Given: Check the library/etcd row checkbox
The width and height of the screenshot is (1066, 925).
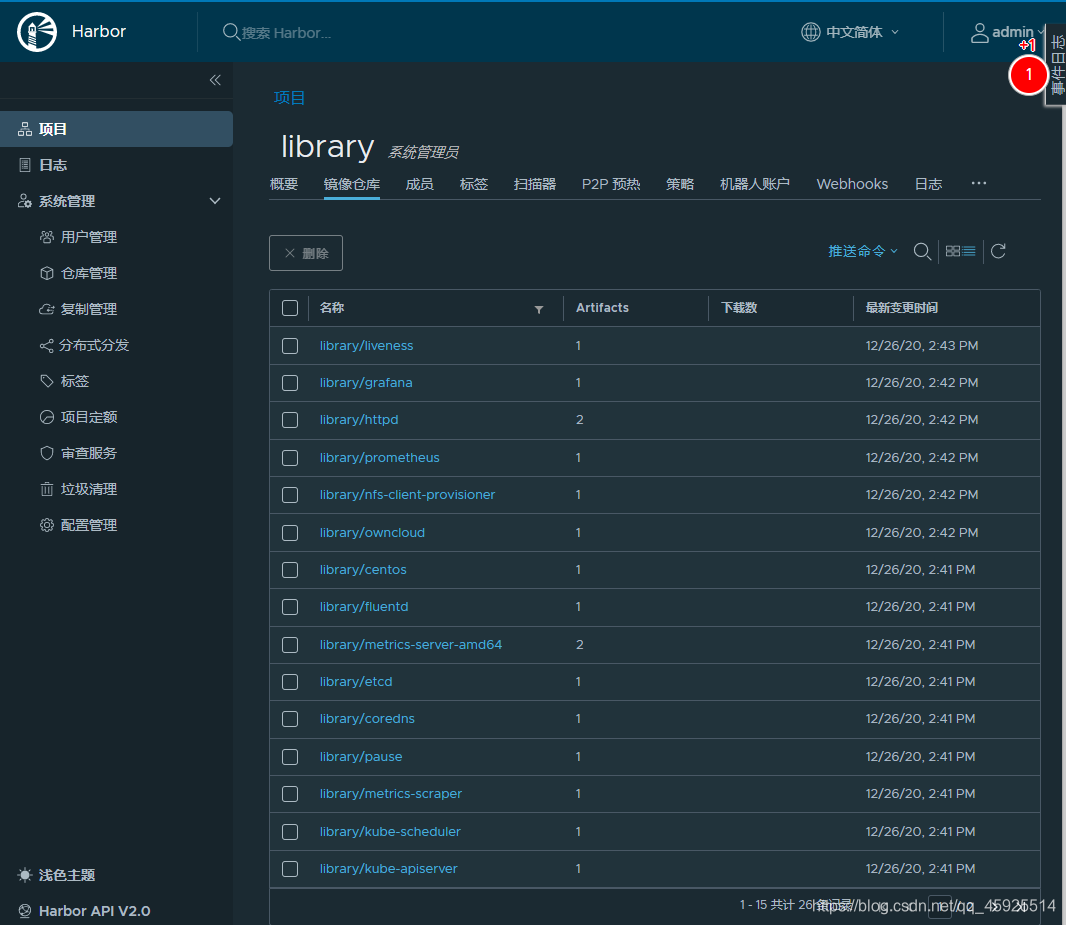Looking at the screenshot, I should coord(290,682).
